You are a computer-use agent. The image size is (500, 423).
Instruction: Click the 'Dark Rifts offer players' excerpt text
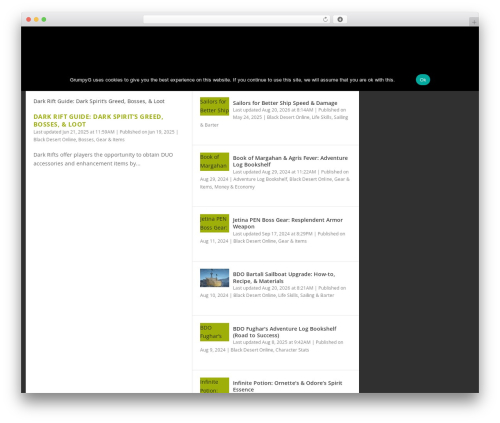[103, 159]
